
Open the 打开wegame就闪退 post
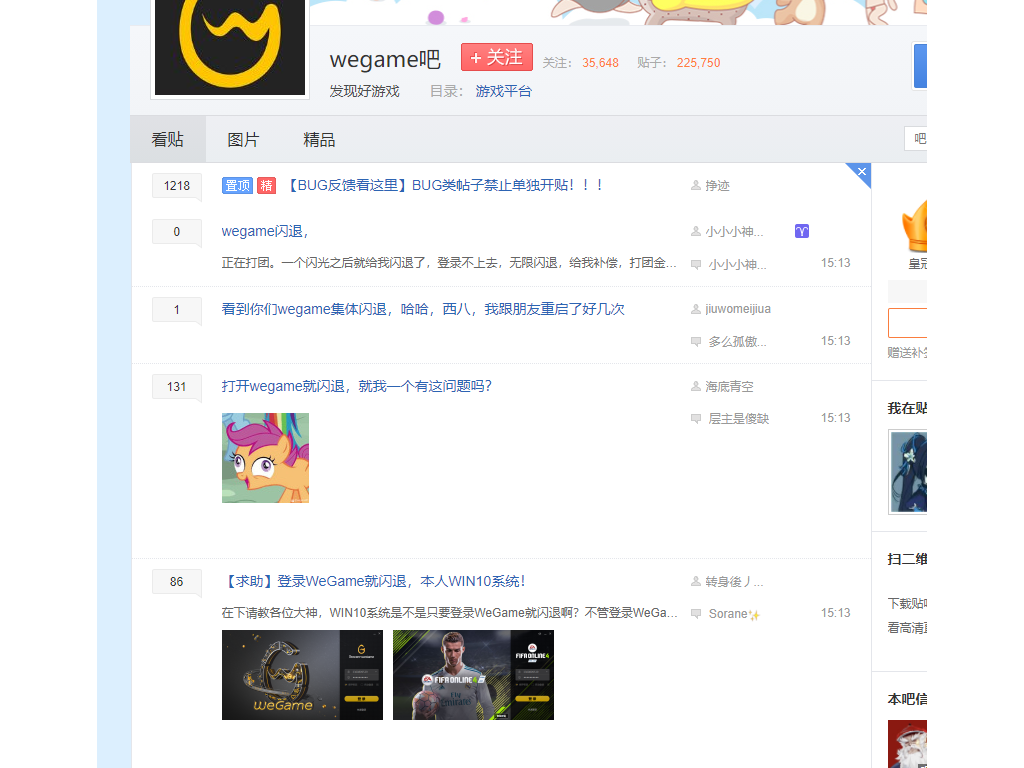click(x=357, y=386)
